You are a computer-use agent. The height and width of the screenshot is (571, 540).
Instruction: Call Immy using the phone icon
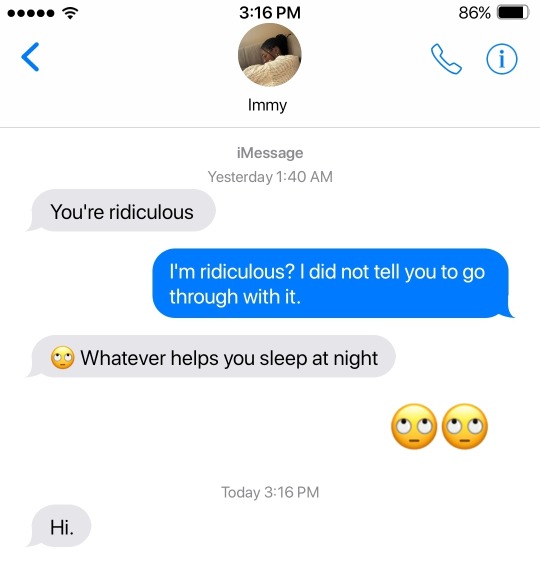446,59
